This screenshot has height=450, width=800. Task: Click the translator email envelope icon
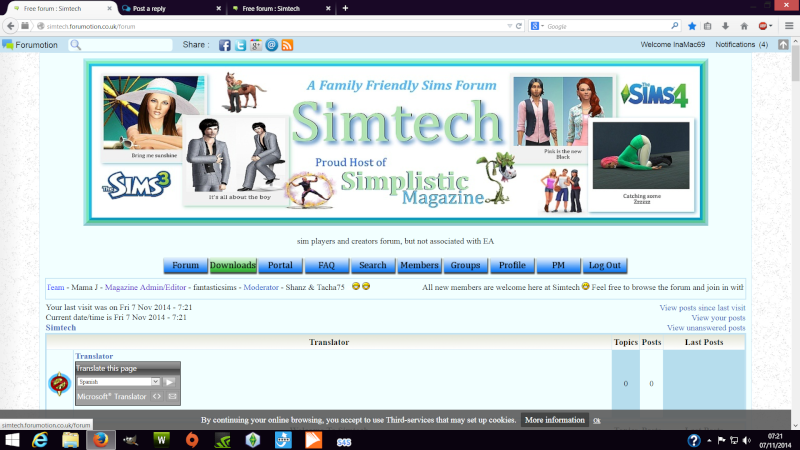pyautogui.click(x=172, y=396)
